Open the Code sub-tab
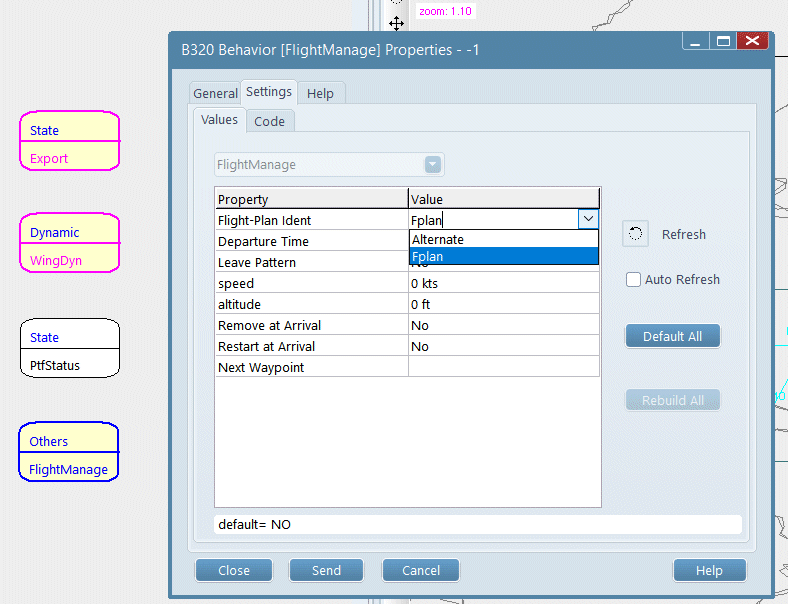This screenshot has height=604, width=788. click(269, 121)
